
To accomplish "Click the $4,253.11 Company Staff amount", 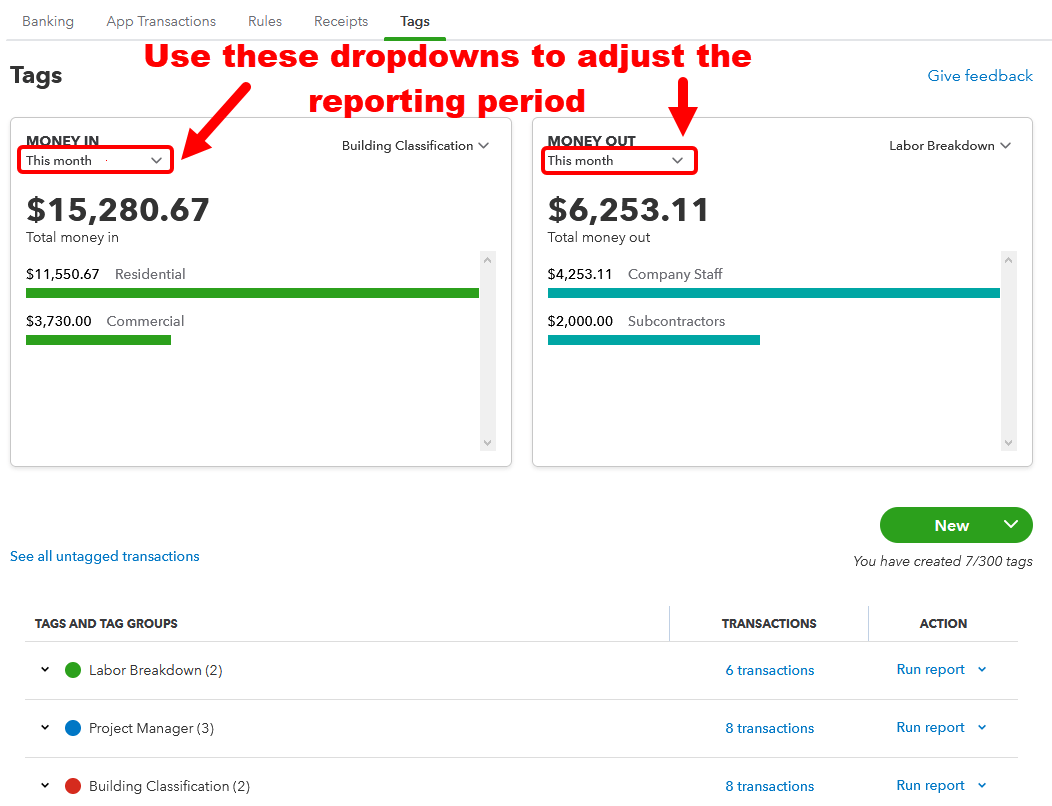I will tap(580, 274).
